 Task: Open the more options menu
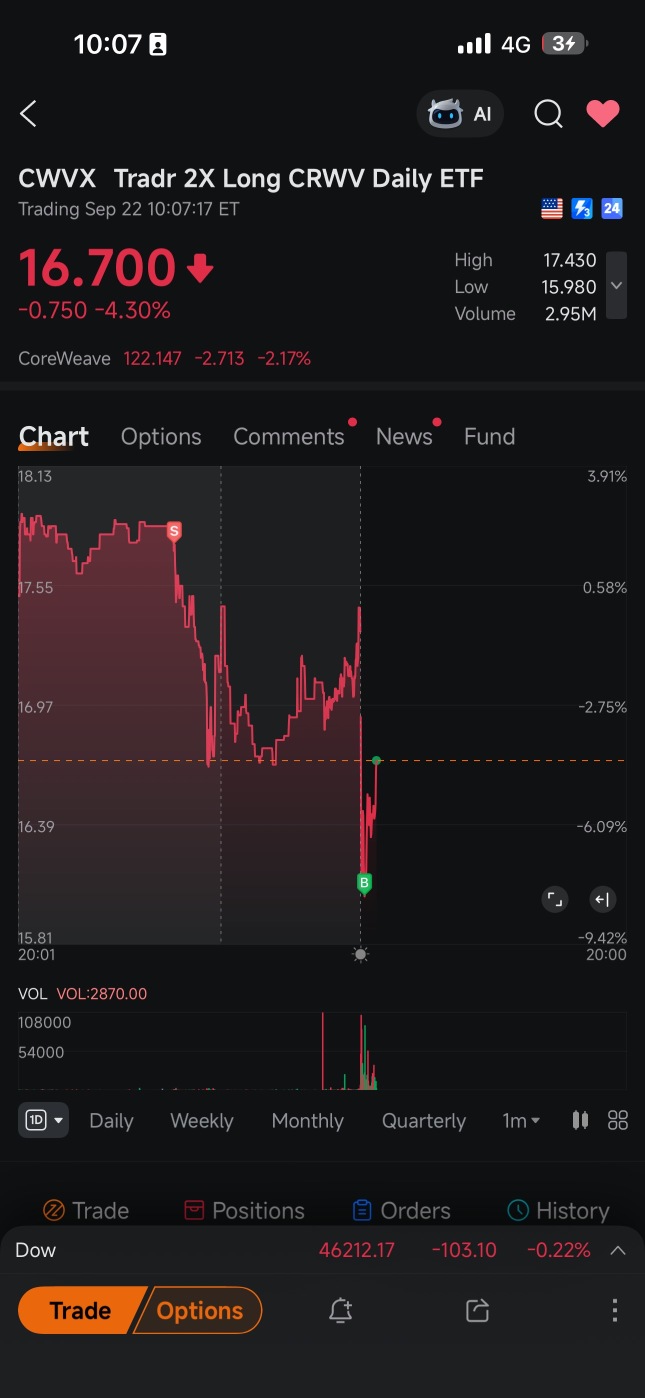pos(614,1310)
